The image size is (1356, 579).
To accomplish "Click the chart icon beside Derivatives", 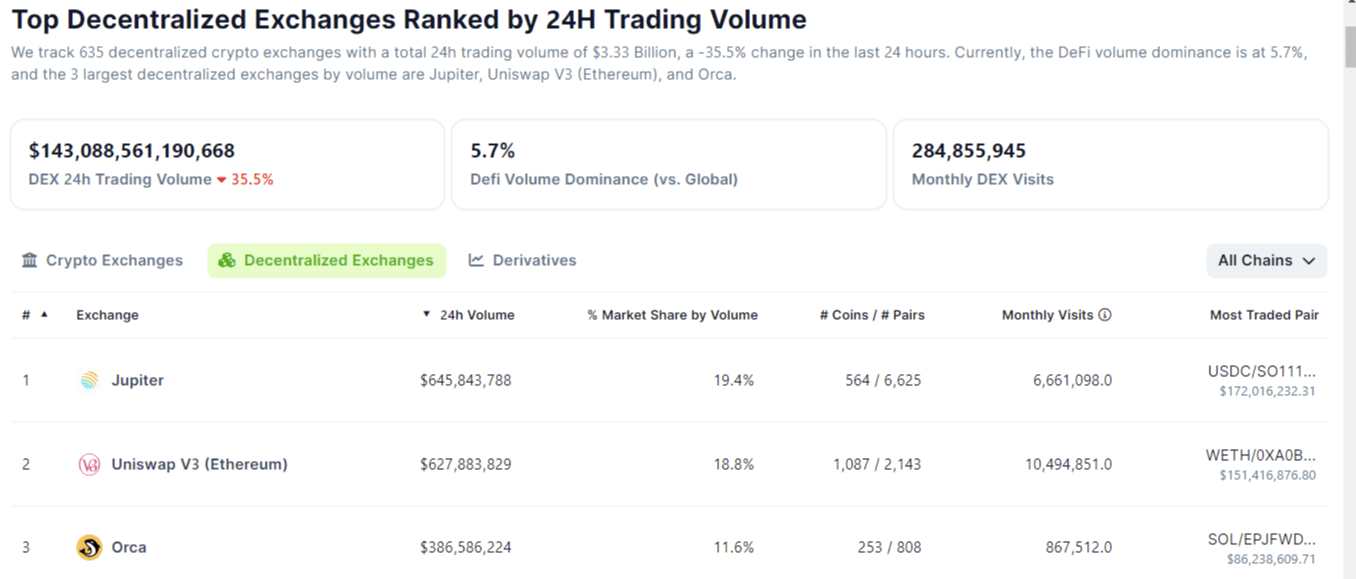I will tap(476, 260).
